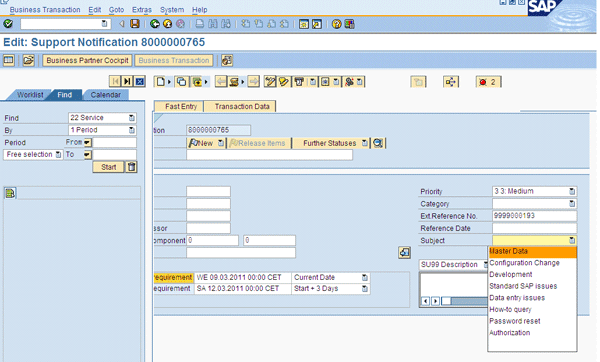The height and width of the screenshot is (362, 600).
Task: Click the green Back arrow icon
Action: [x=155, y=24]
